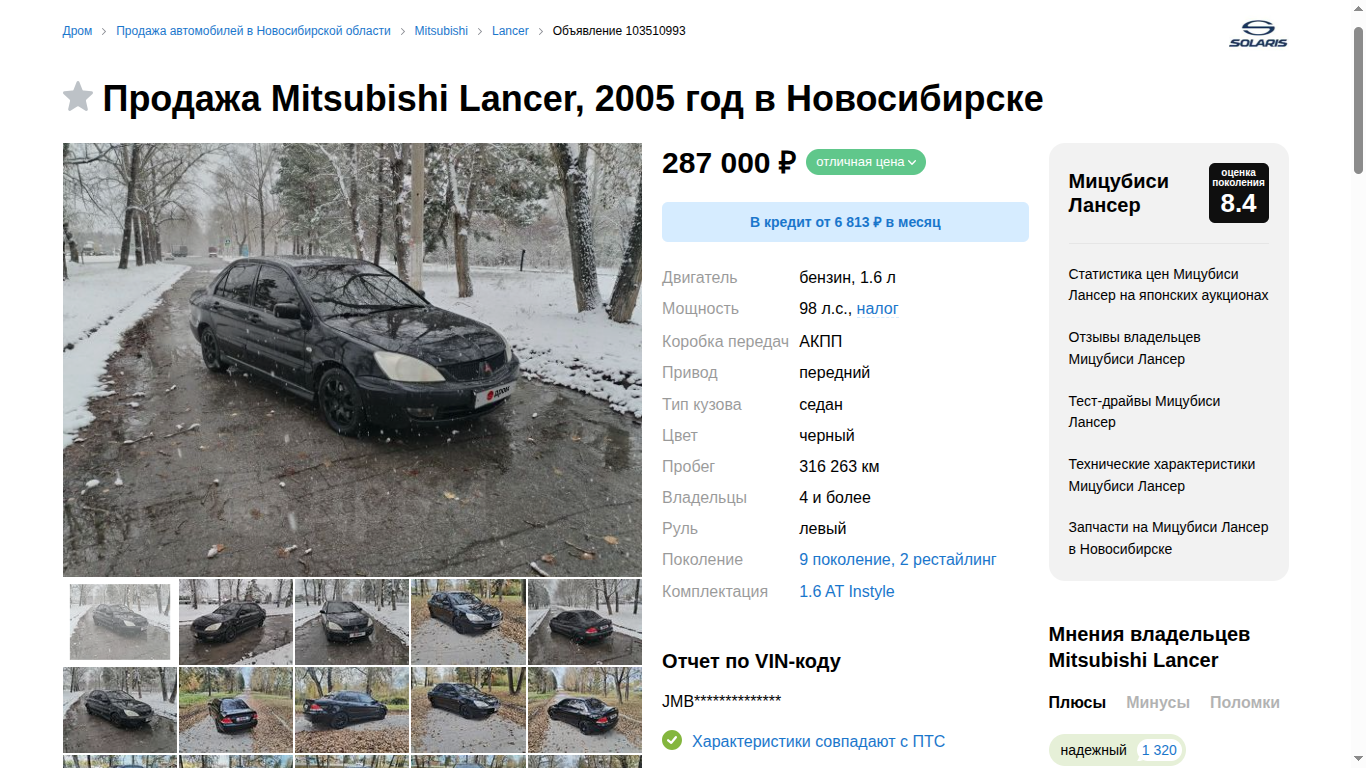The width and height of the screenshot is (1366, 768).
Task: Expand the 'отличная цена' price dropdown
Action: pos(866,162)
